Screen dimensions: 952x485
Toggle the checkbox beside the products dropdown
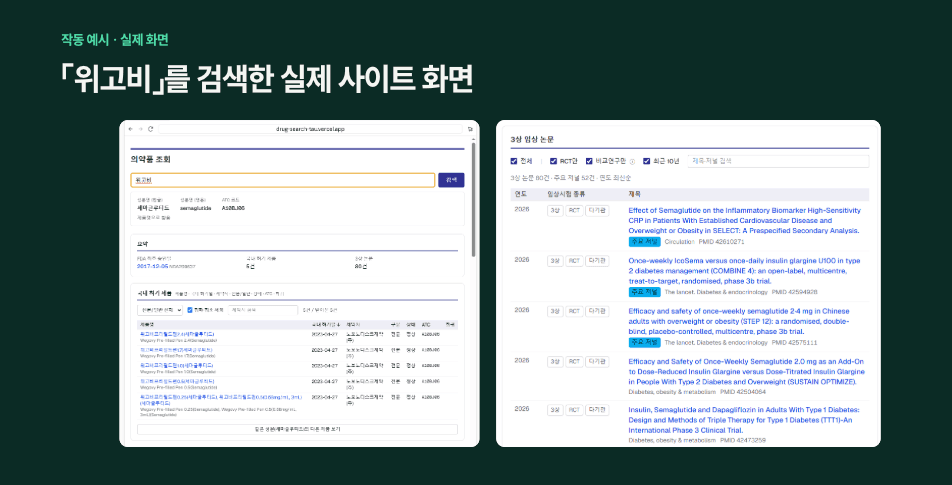pyautogui.click(x=190, y=310)
